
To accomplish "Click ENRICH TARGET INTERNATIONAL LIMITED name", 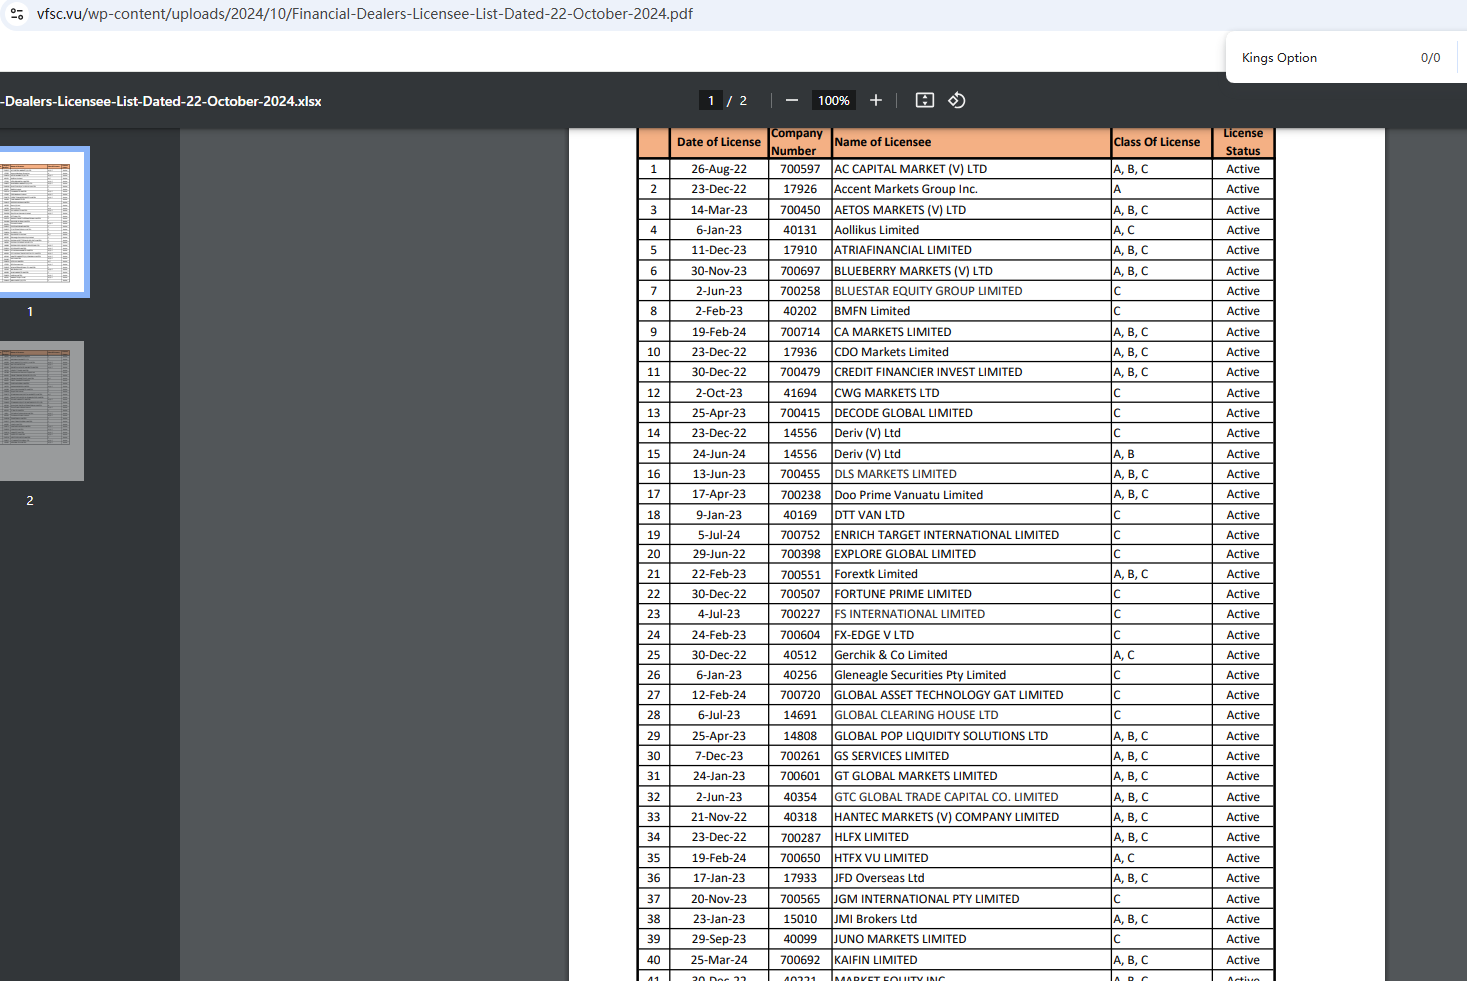I will [947, 535].
